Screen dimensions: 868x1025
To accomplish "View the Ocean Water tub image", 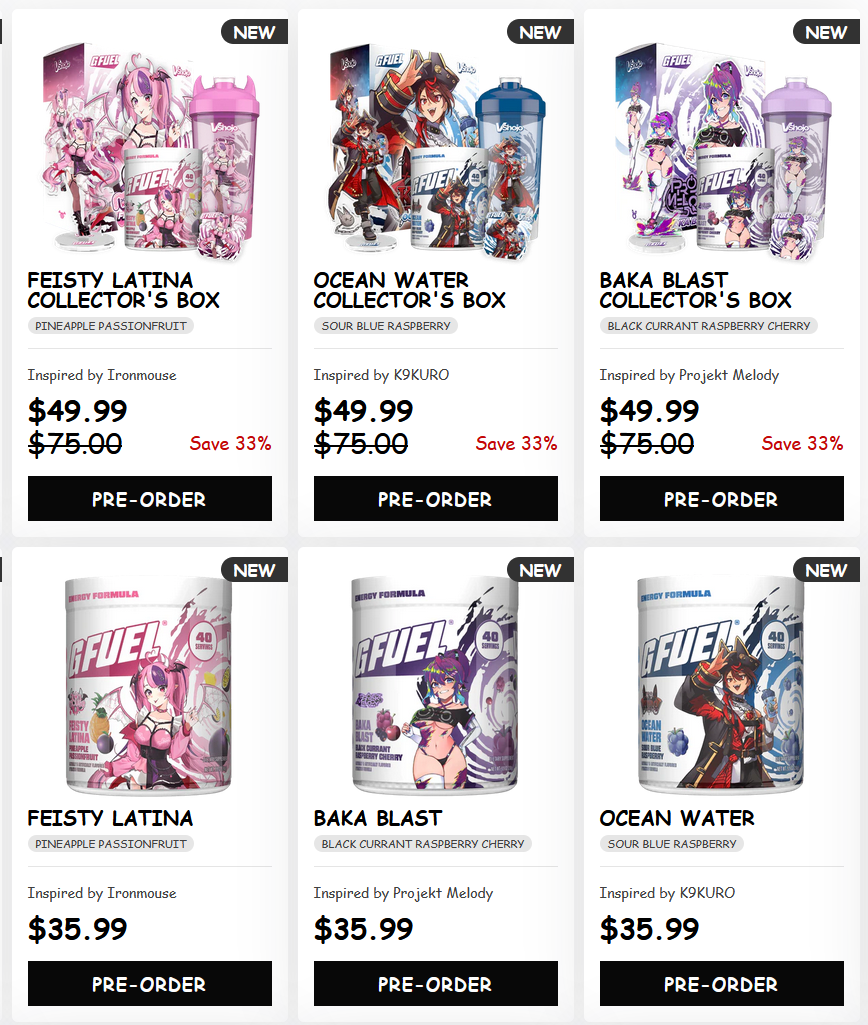I will [722, 685].
